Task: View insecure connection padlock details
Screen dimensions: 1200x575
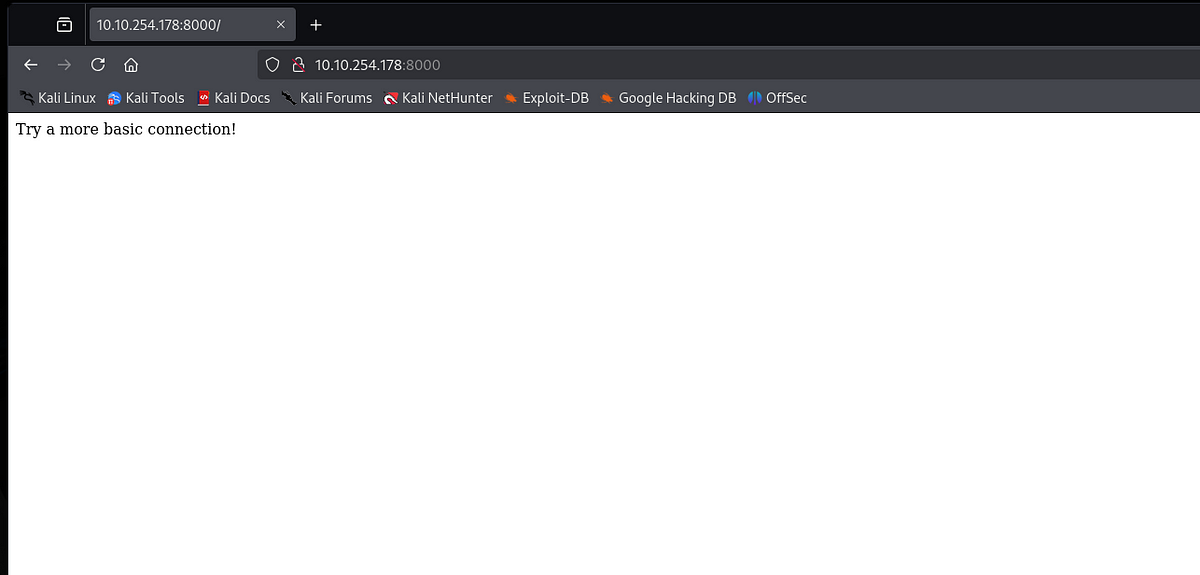Action: click(297, 65)
